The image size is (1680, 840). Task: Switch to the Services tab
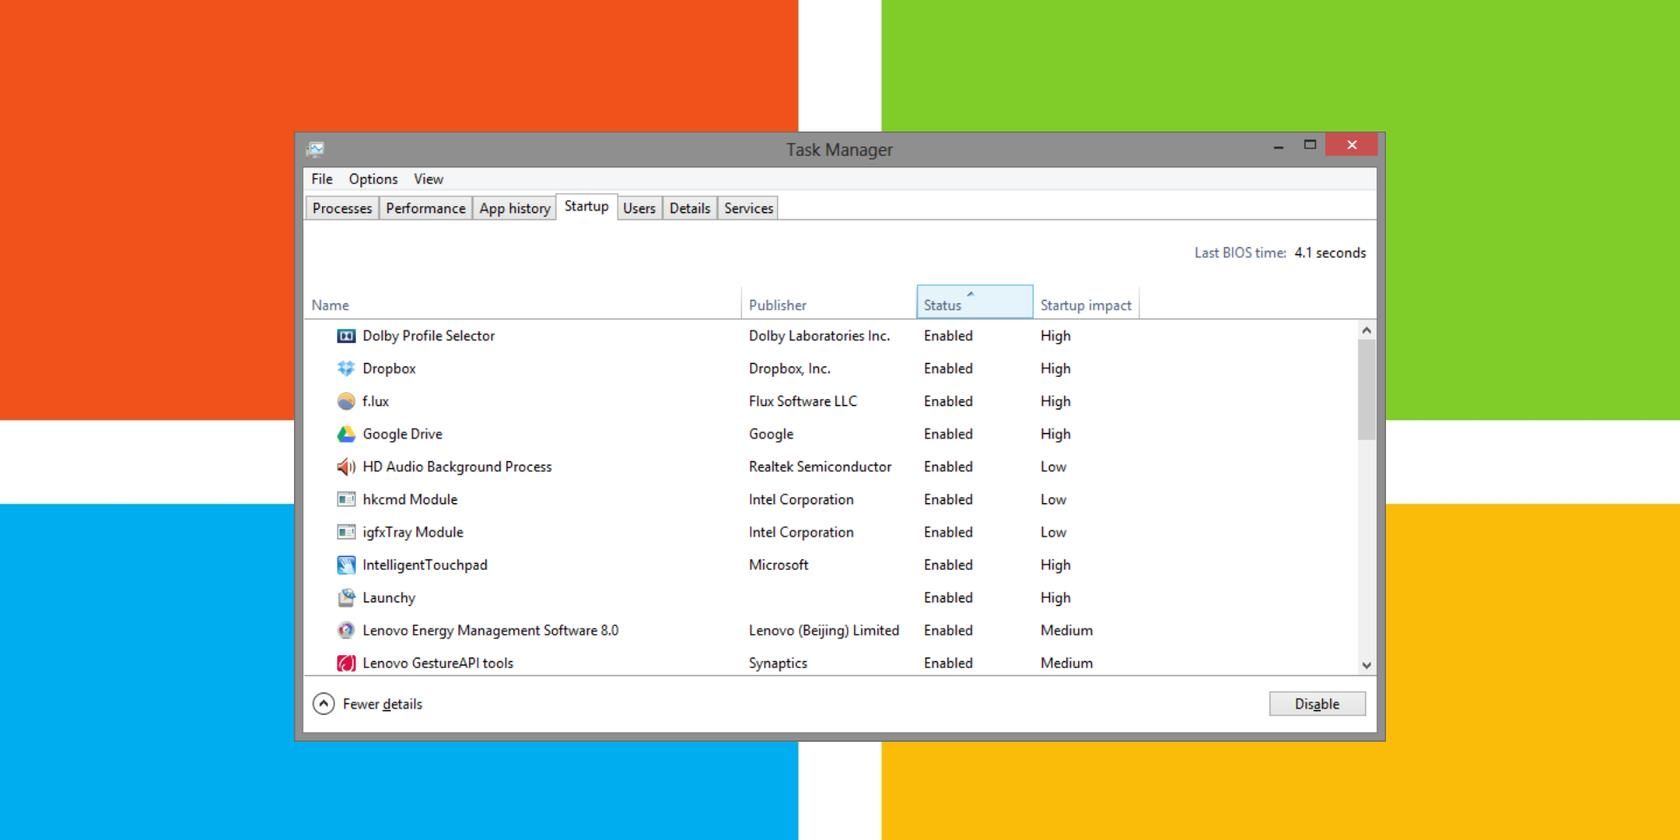(x=748, y=208)
